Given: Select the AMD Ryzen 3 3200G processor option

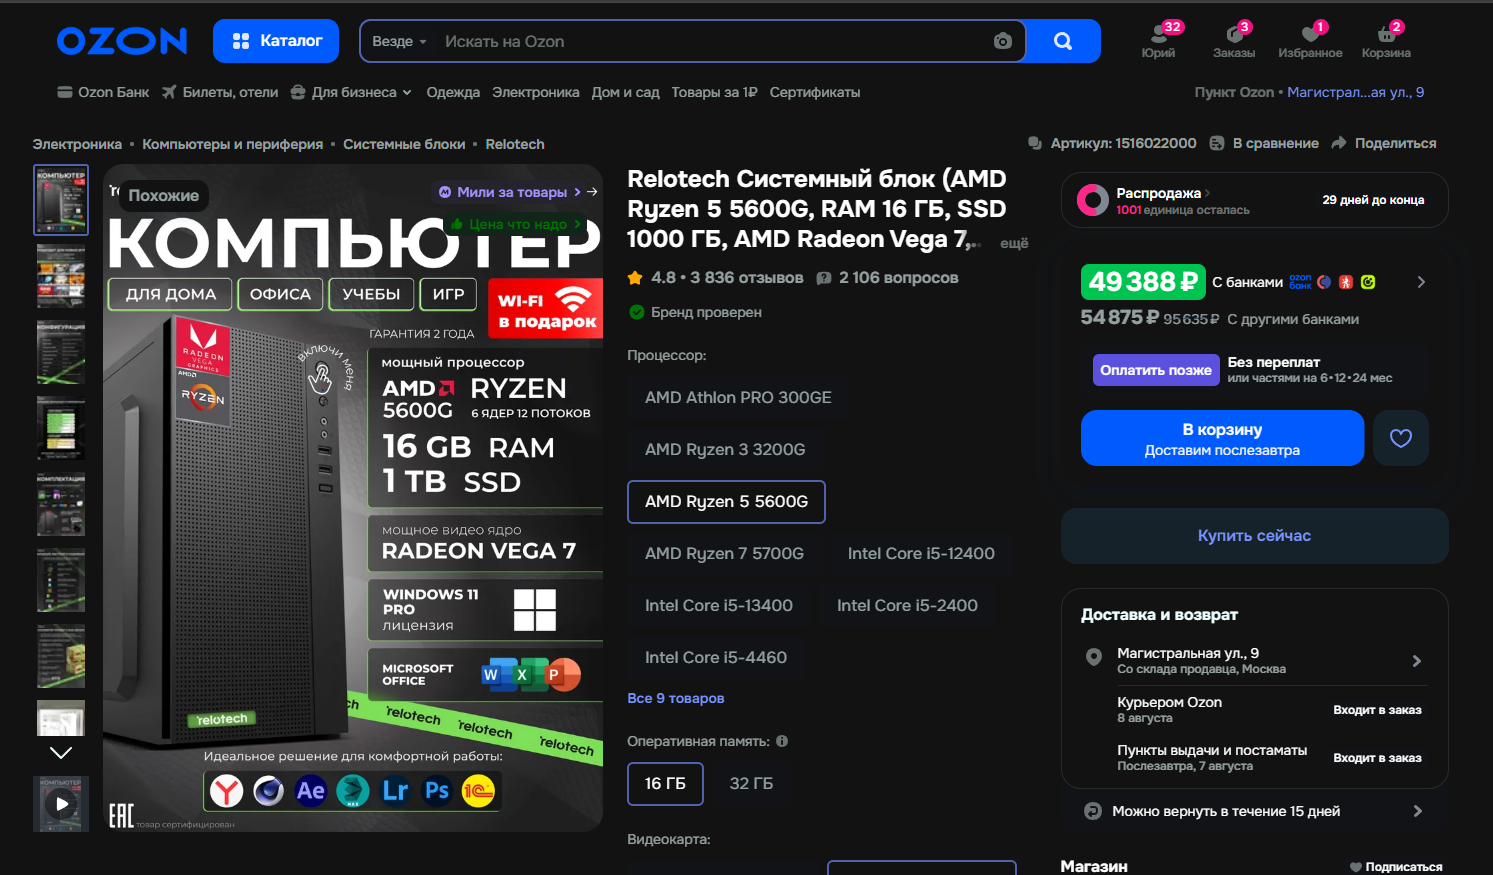Looking at the screenshot, I should coord(725,449).
